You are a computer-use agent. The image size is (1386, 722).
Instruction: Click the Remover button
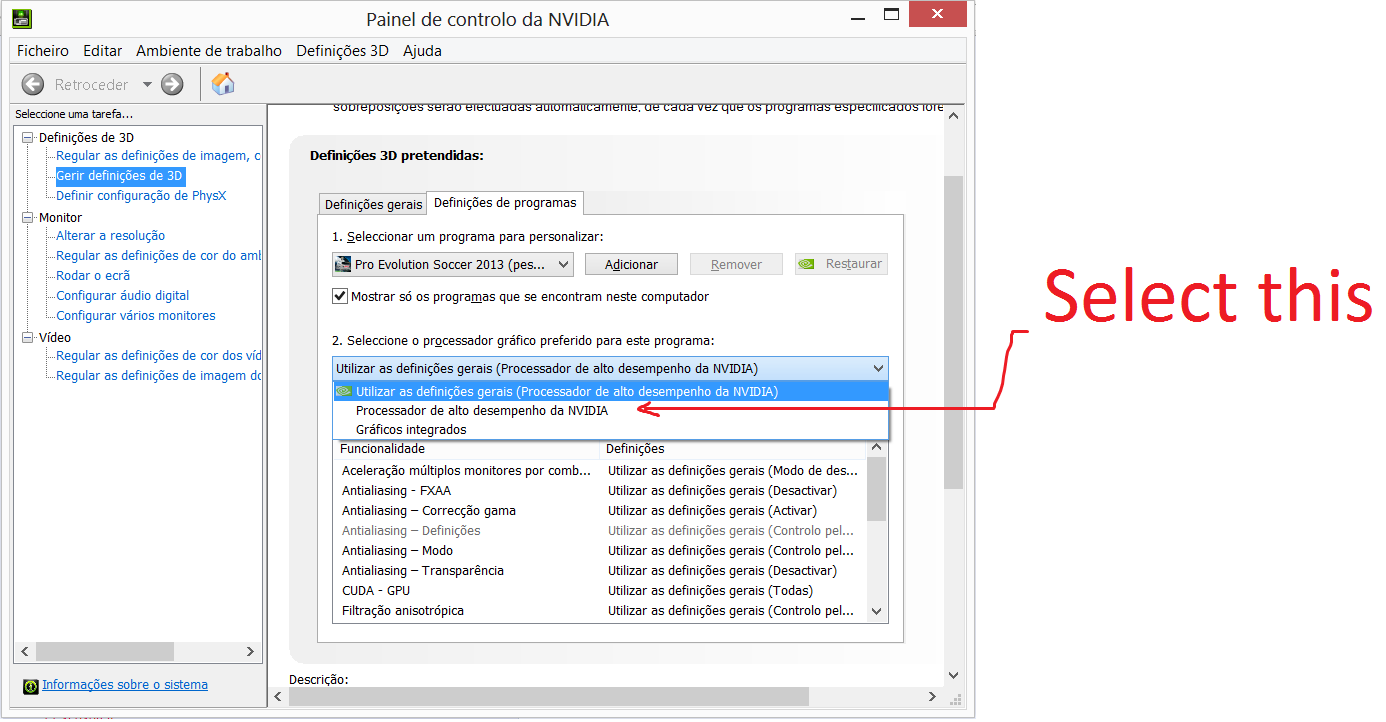(x=736, y=264)
